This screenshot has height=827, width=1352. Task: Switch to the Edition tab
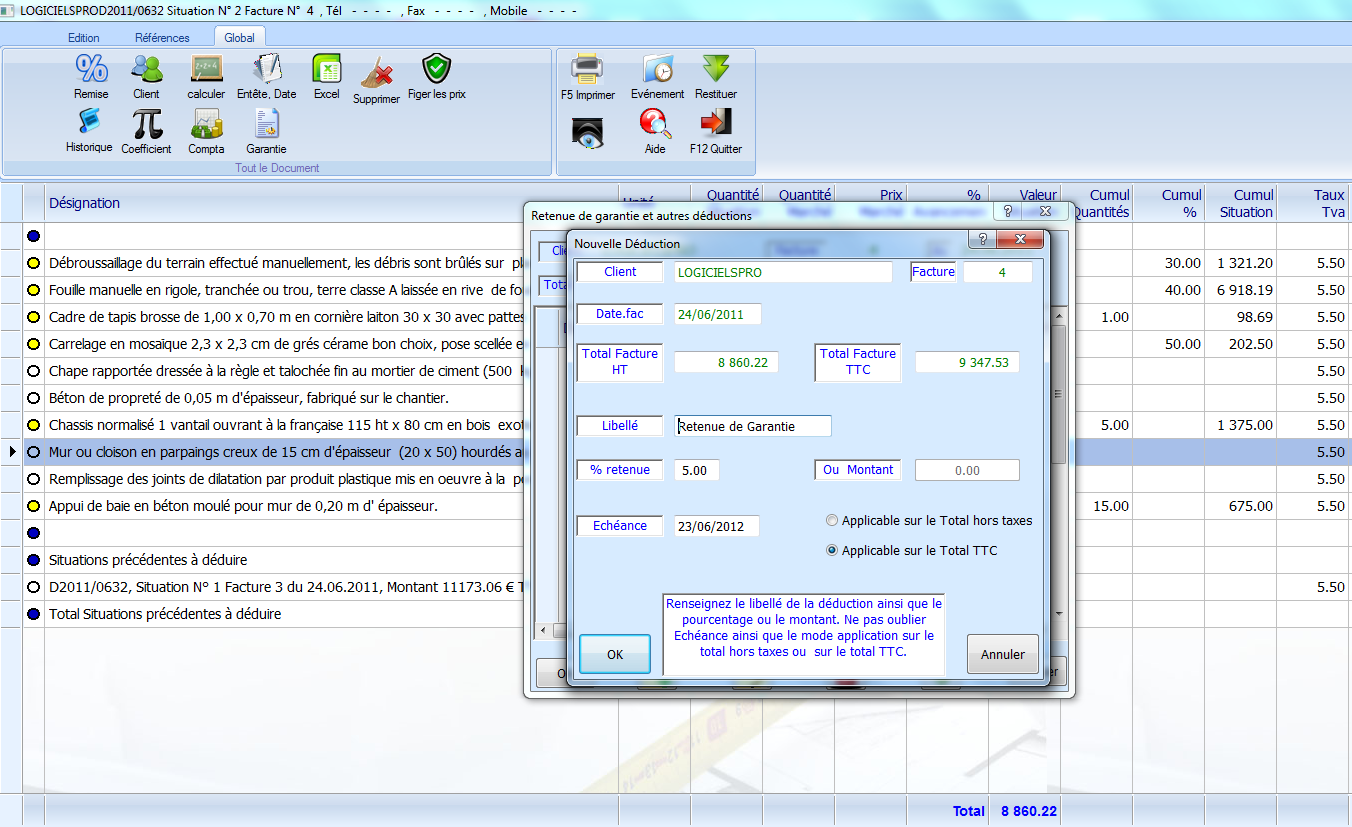84,38
